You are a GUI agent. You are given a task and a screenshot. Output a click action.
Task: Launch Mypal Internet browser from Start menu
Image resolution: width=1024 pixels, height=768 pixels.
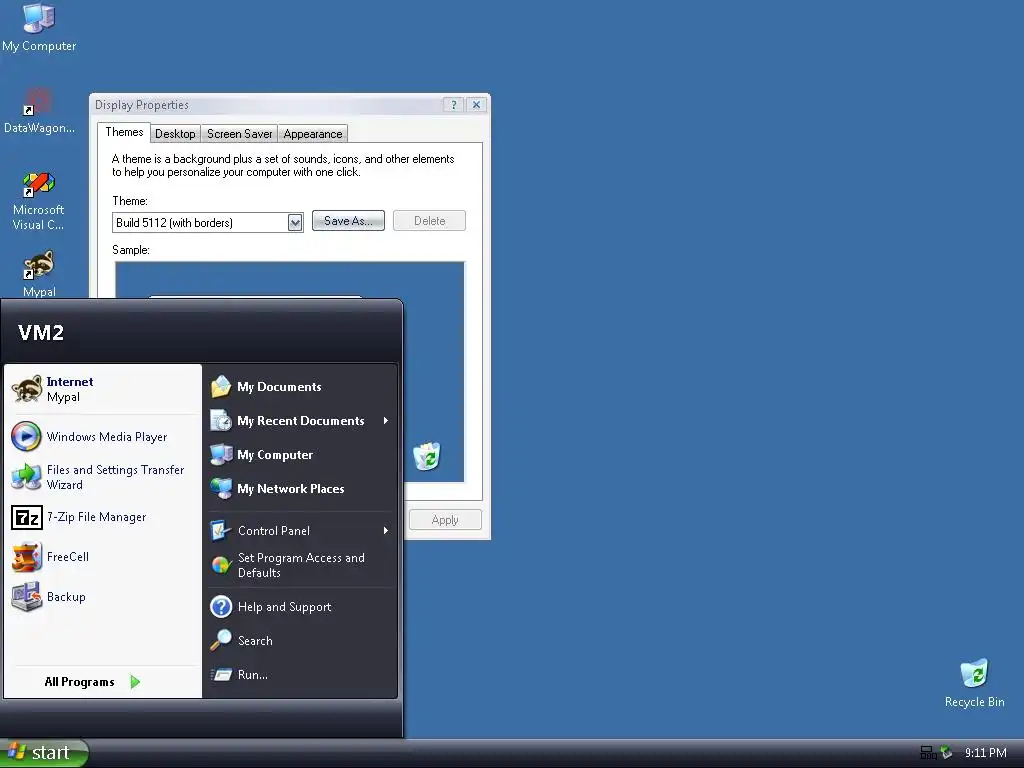[103, 389]
